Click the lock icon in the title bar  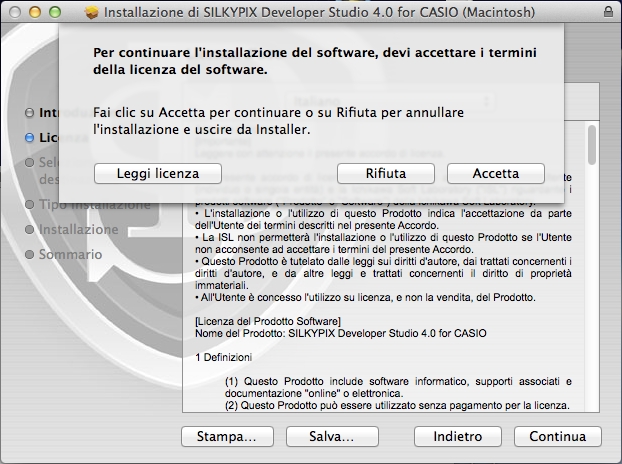tap(608, 12)
